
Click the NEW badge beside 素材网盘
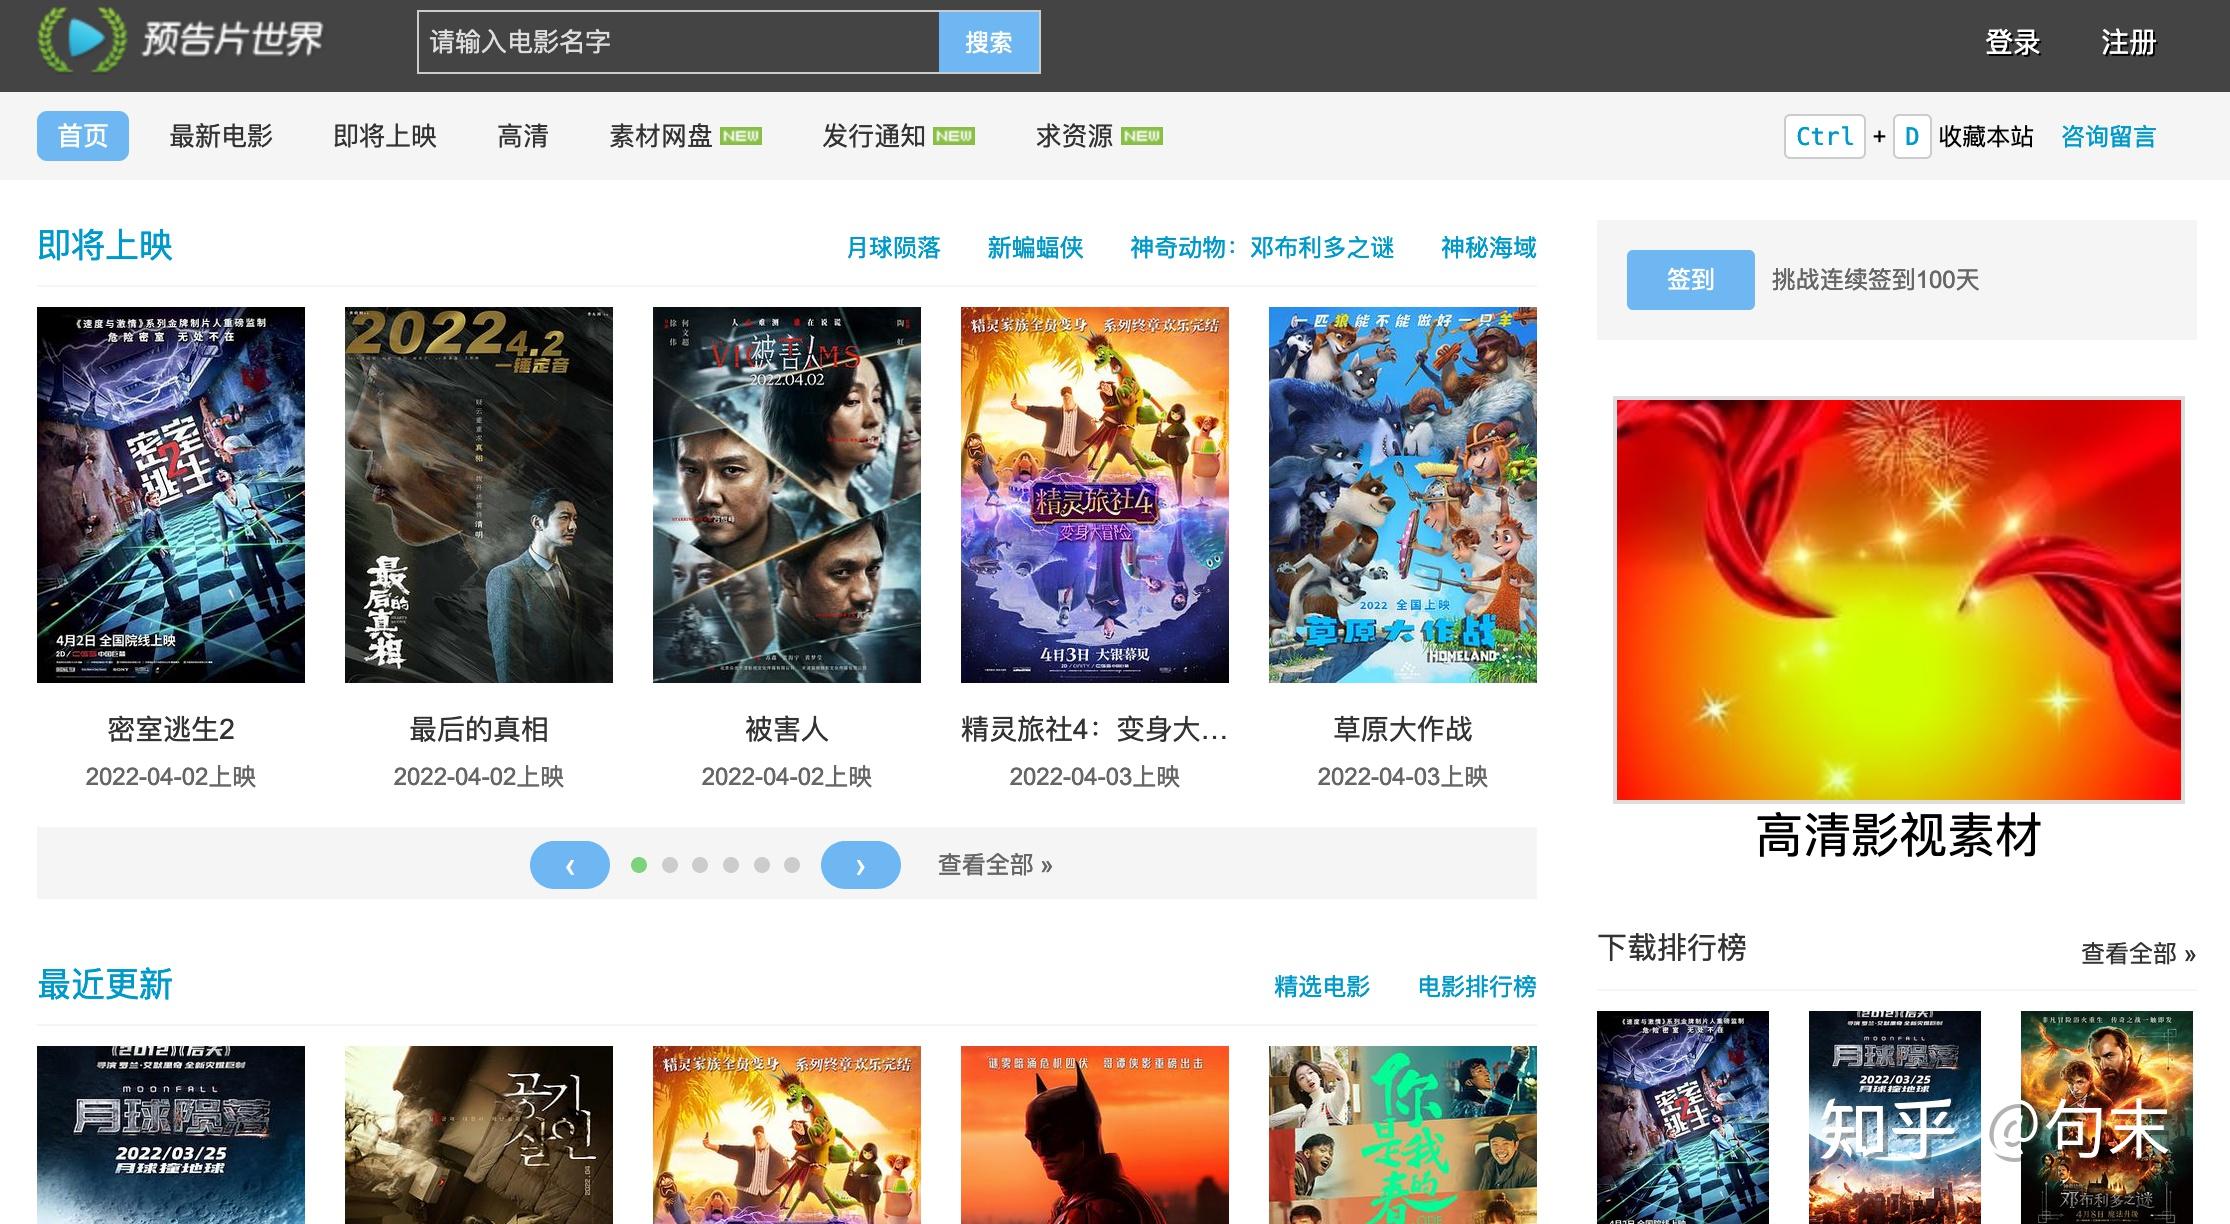coord(741,136)
